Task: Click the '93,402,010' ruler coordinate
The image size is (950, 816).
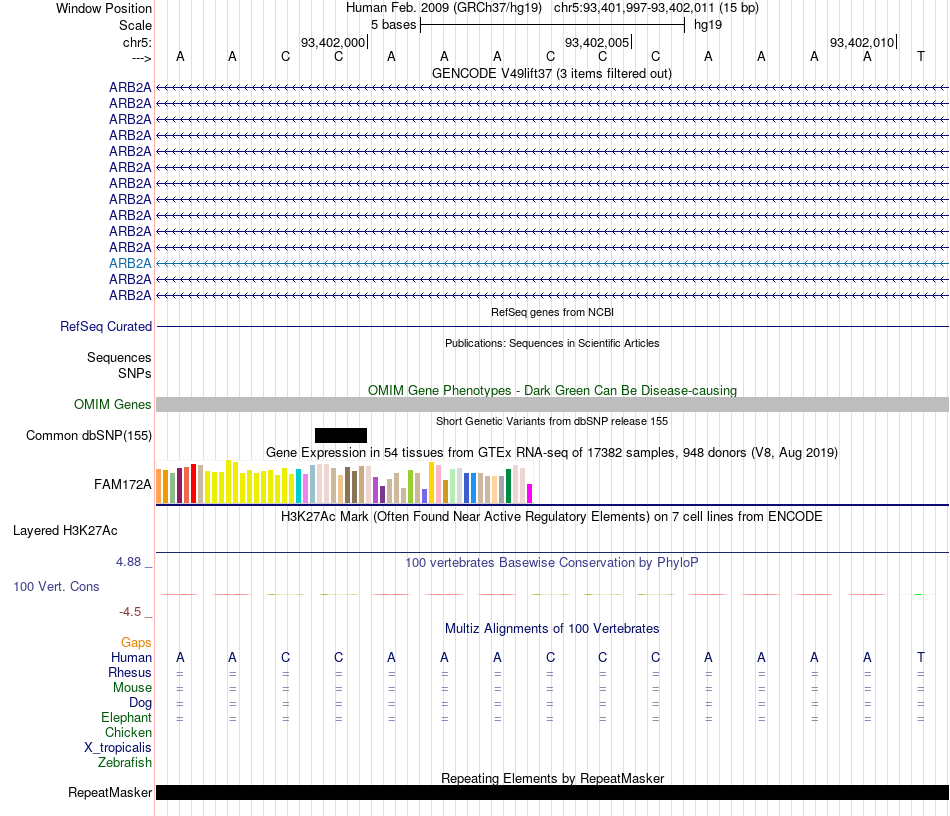Action: click(862, 42)
